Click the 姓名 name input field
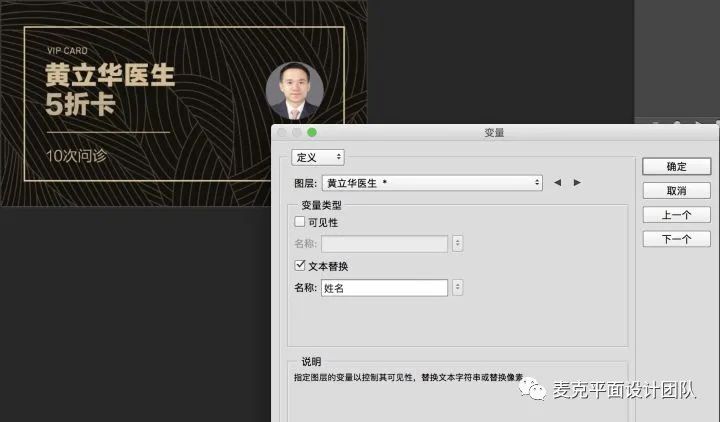The height and width of the screenshot is (422, 720). [384, 288]
